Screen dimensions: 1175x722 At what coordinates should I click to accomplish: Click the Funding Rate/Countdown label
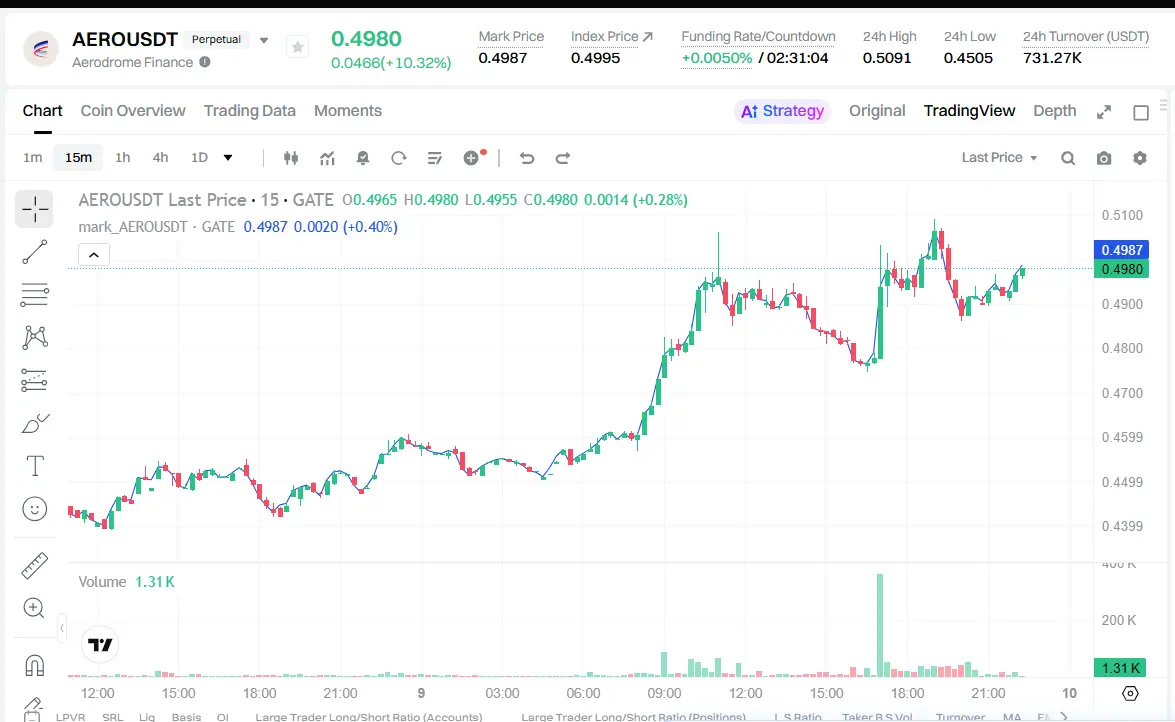pos(758,36)
